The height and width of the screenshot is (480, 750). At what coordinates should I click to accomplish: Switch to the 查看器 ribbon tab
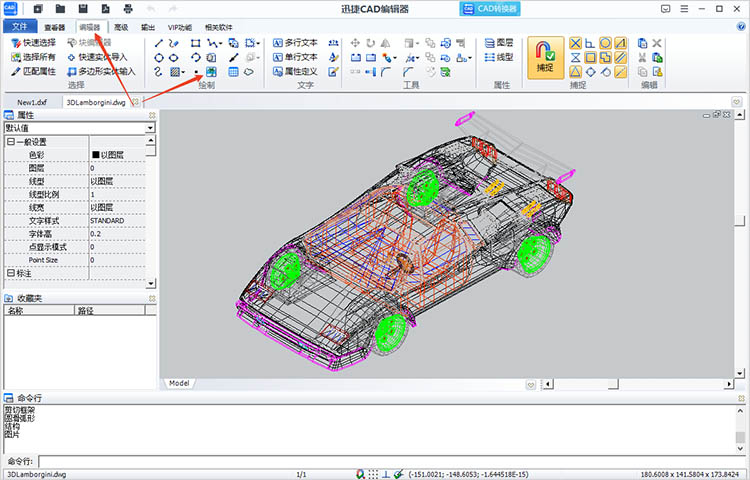[x=55, y=27]
